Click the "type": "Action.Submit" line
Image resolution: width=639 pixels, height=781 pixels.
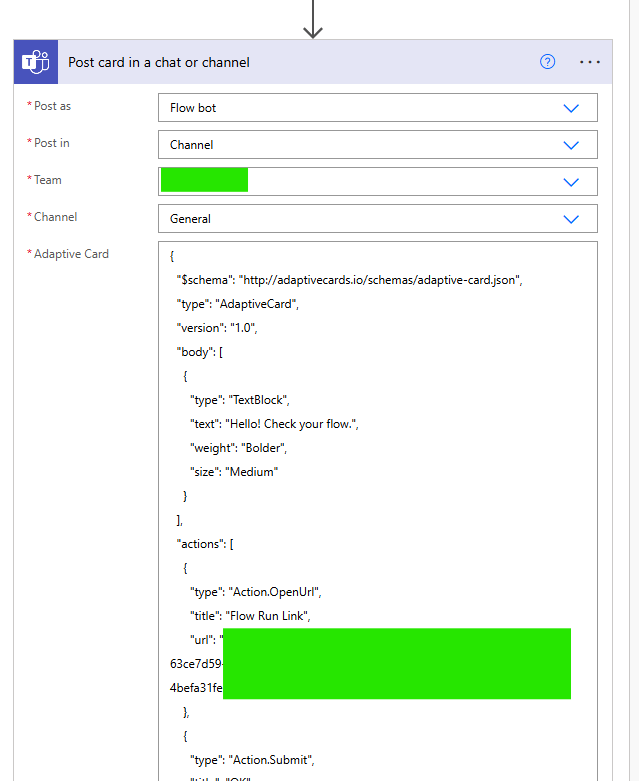coord(252,760)
